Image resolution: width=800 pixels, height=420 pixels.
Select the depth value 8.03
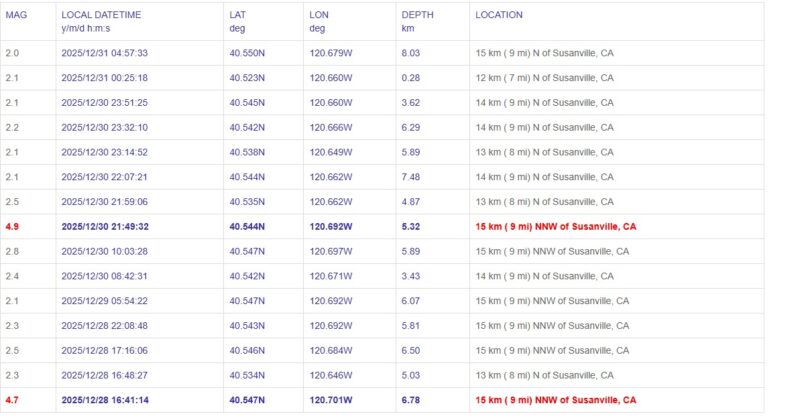pyautogui.click(x=413, y=52)
